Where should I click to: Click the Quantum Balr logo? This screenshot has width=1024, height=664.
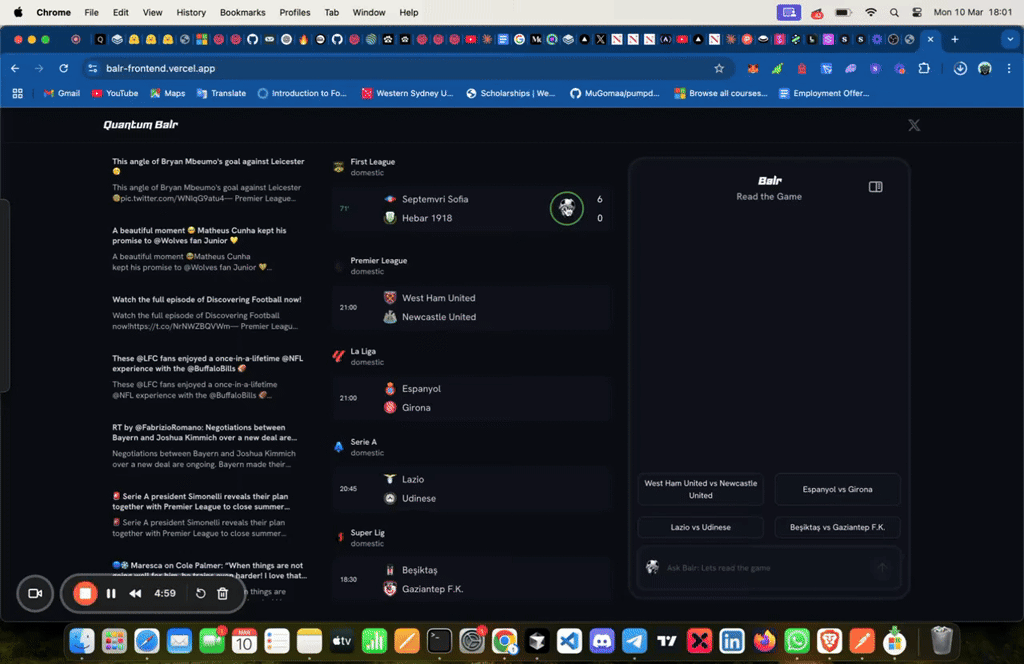140,125
